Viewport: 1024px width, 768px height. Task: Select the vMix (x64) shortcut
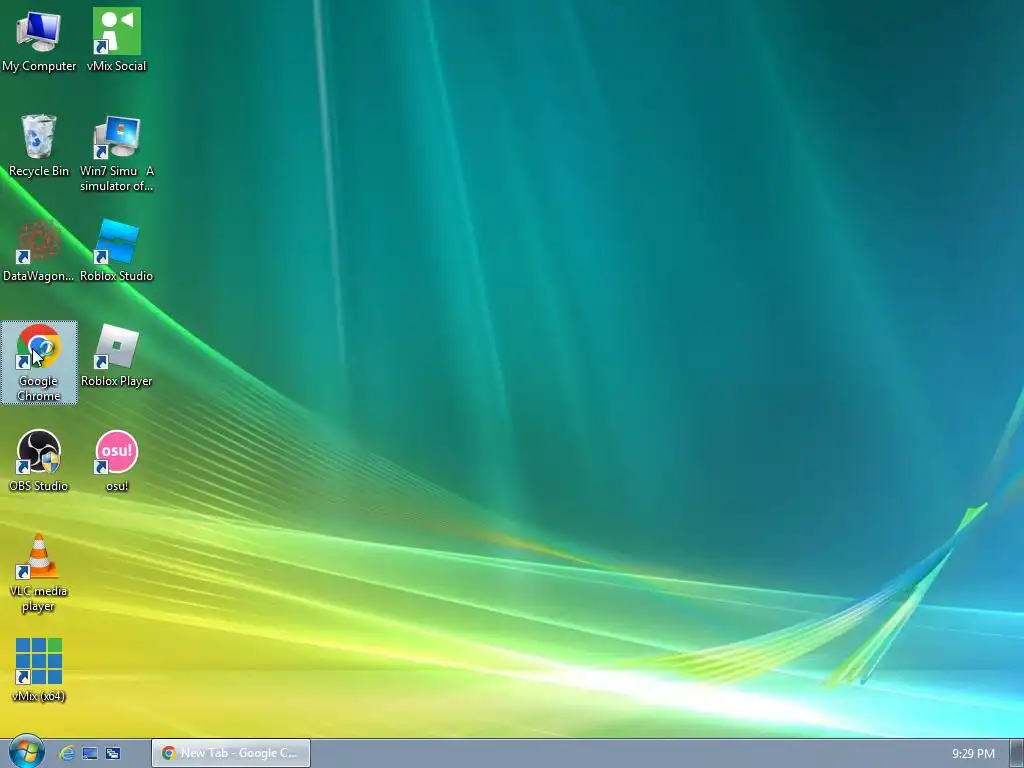click(x=39, y=671)
